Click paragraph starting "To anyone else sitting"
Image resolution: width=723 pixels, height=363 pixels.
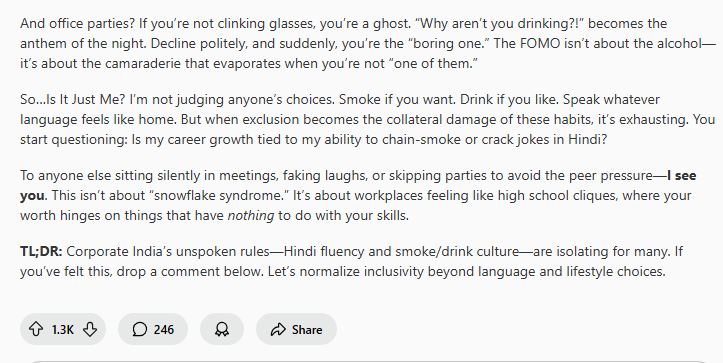click(x=358, y=196)
